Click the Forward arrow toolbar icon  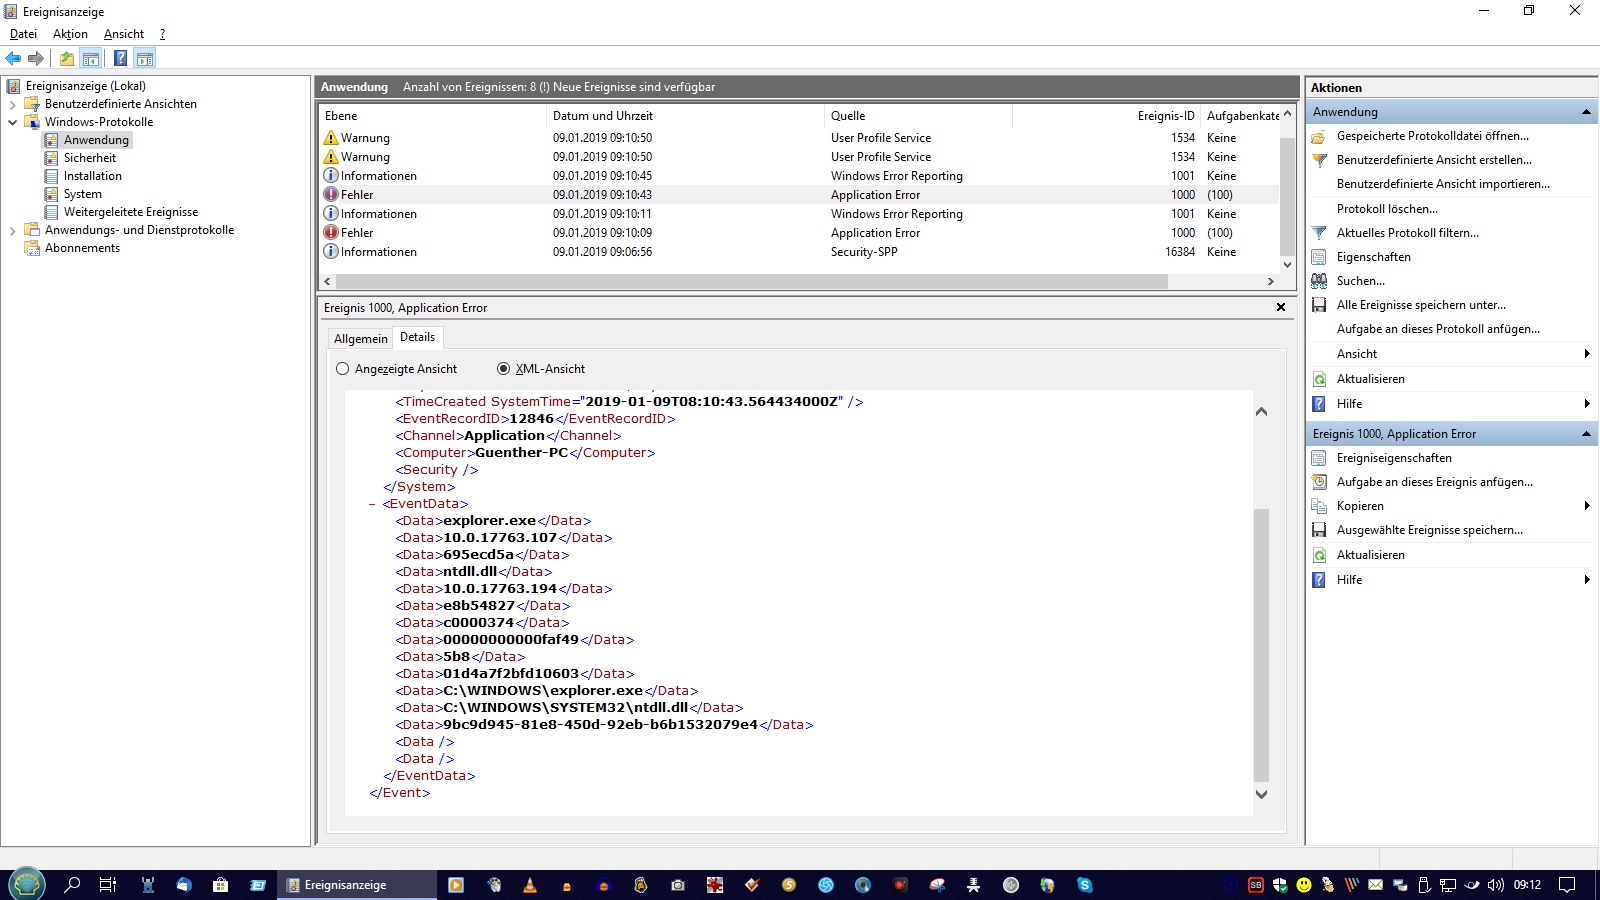coord(36,58)
